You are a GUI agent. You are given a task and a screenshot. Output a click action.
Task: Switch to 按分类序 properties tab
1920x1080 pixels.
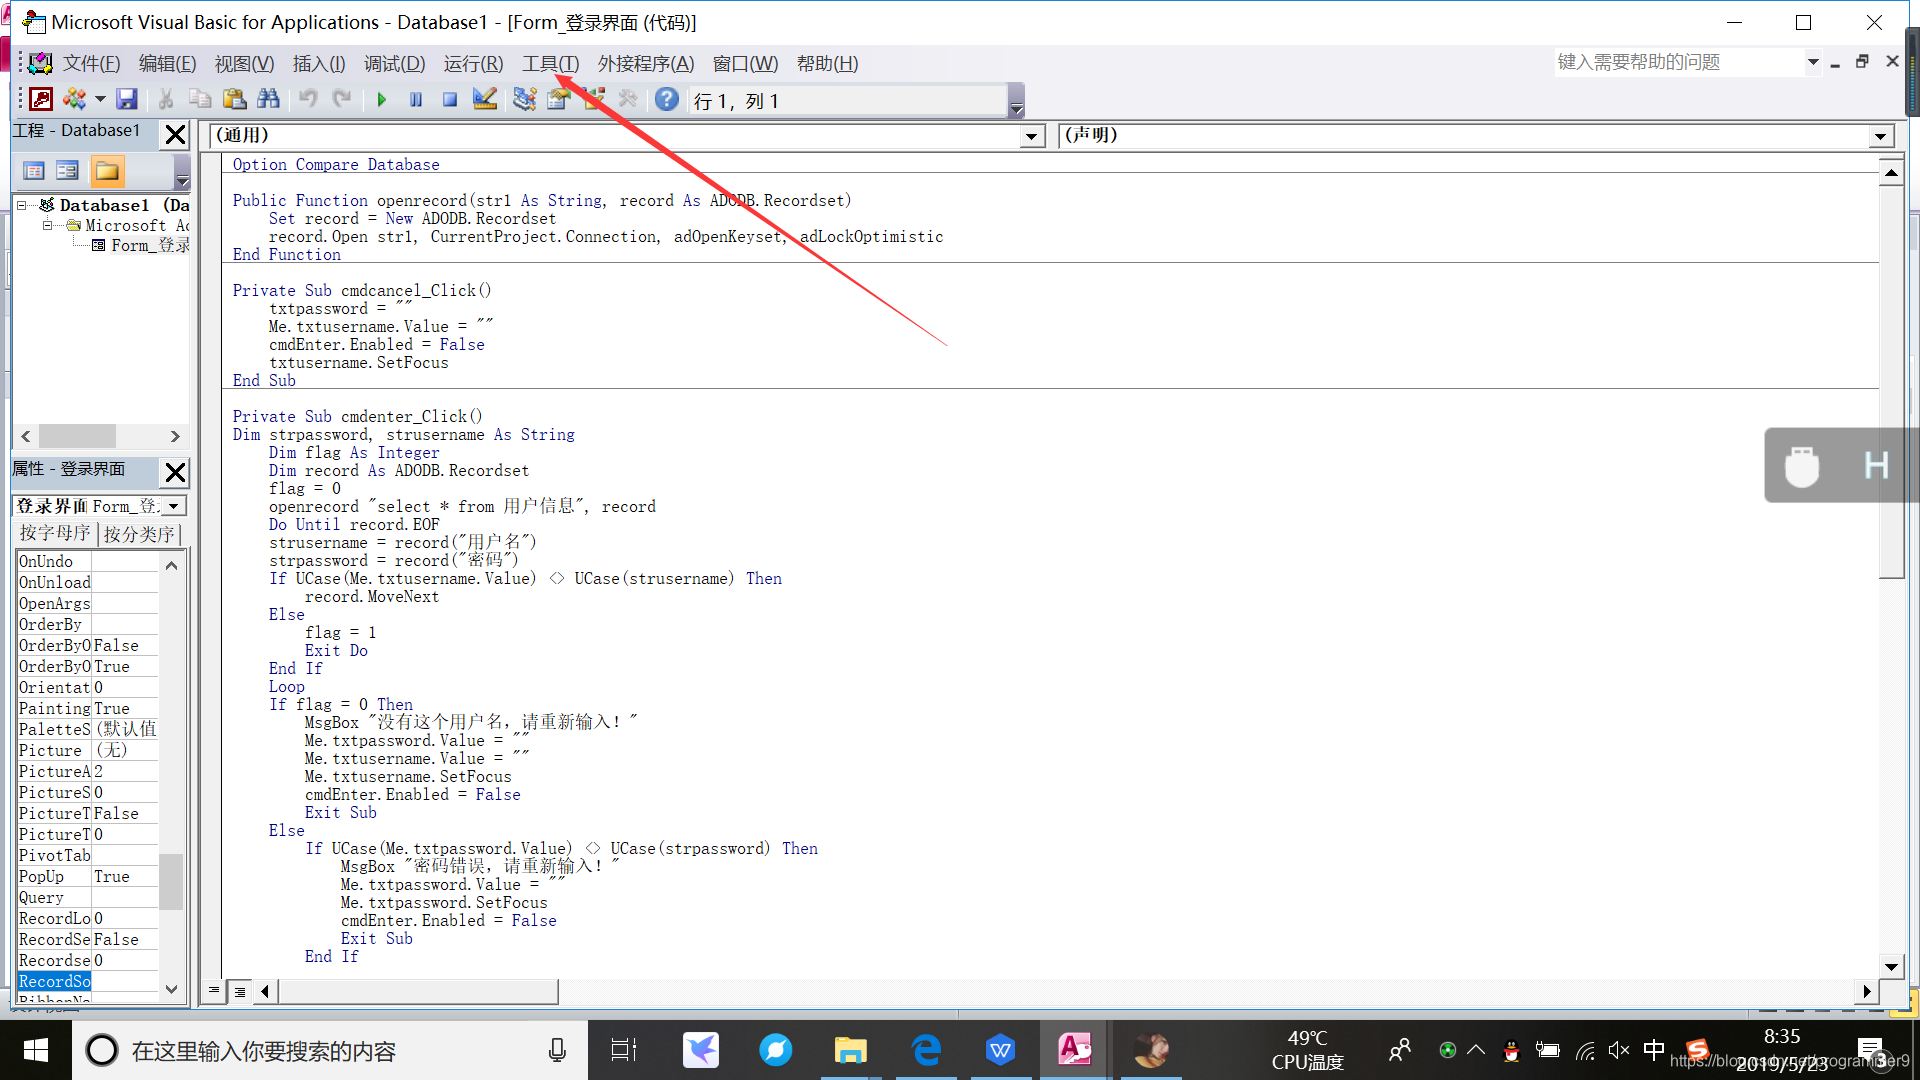tap(140, 534)
